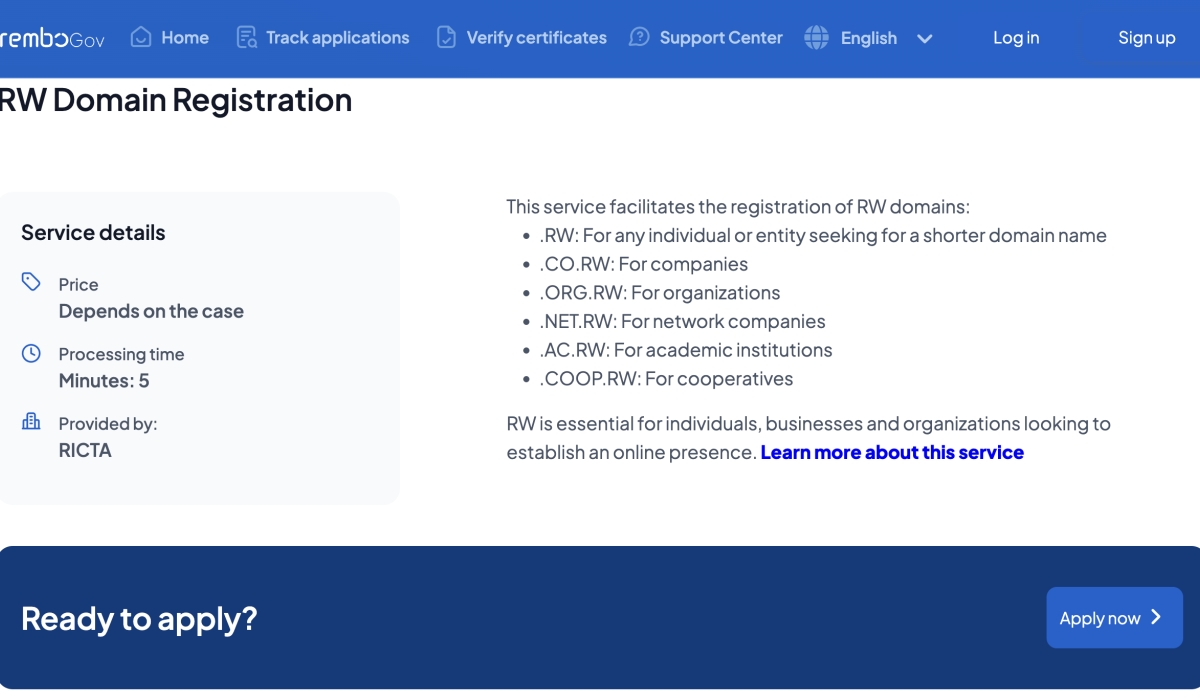Visit the Support Center

pos(721,38)
